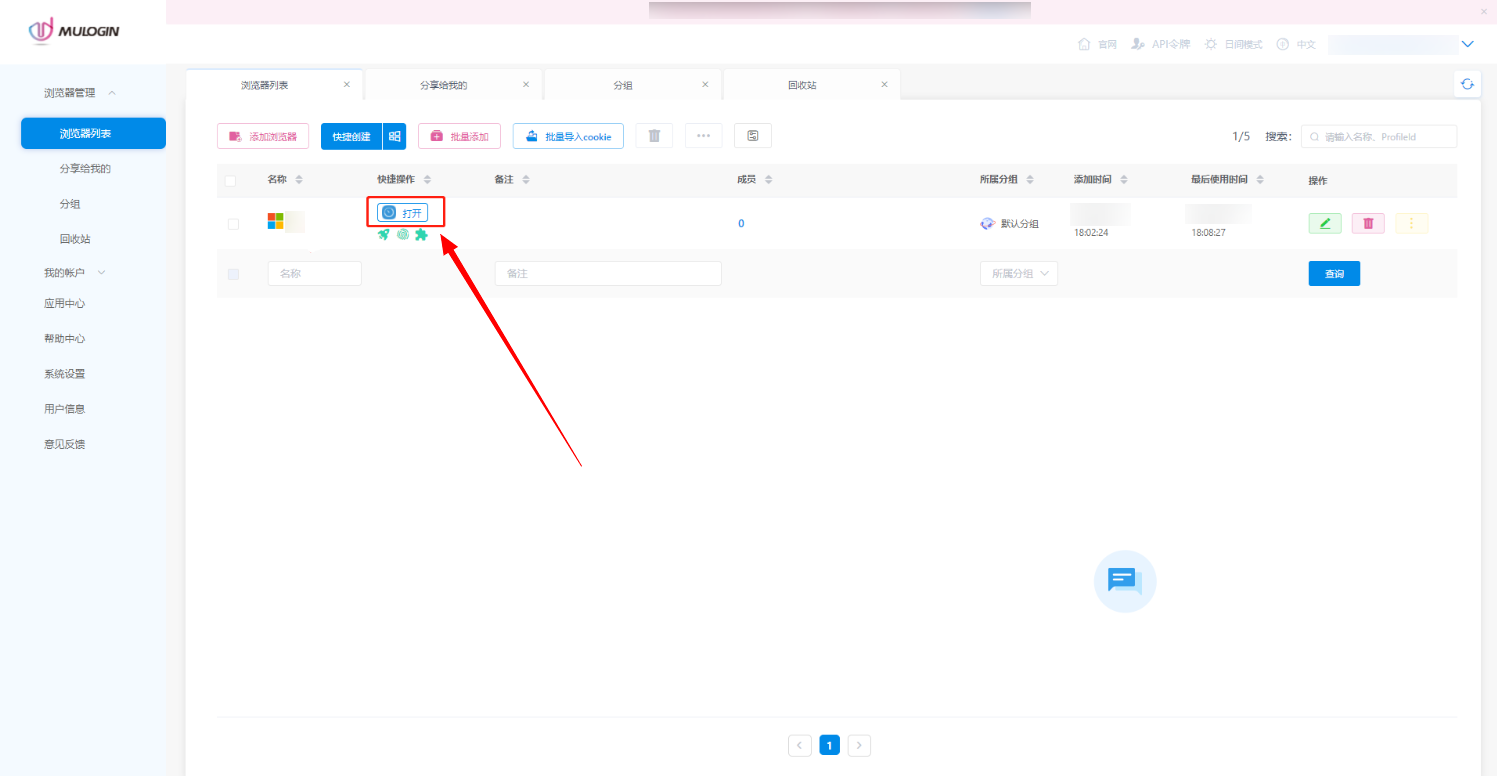The image size is (1497, 776).
Task: Switch to the 回收站 tab
Action: (800, 84)
